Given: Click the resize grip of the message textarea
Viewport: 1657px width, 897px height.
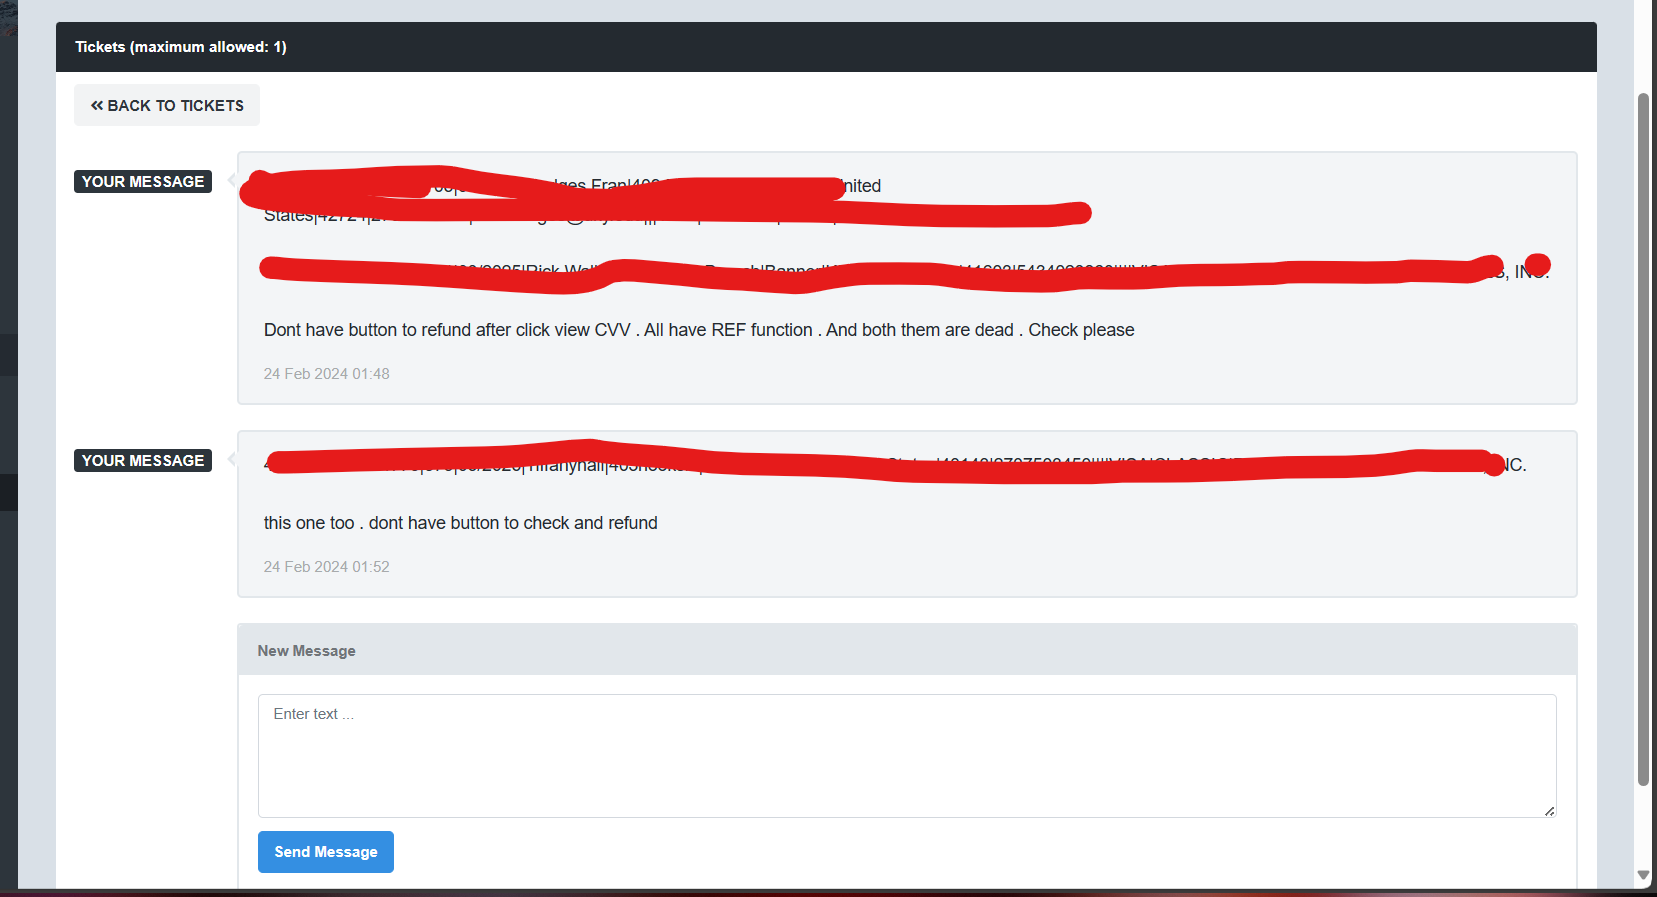Looking at the screenshot, I should coord(1549,811).
